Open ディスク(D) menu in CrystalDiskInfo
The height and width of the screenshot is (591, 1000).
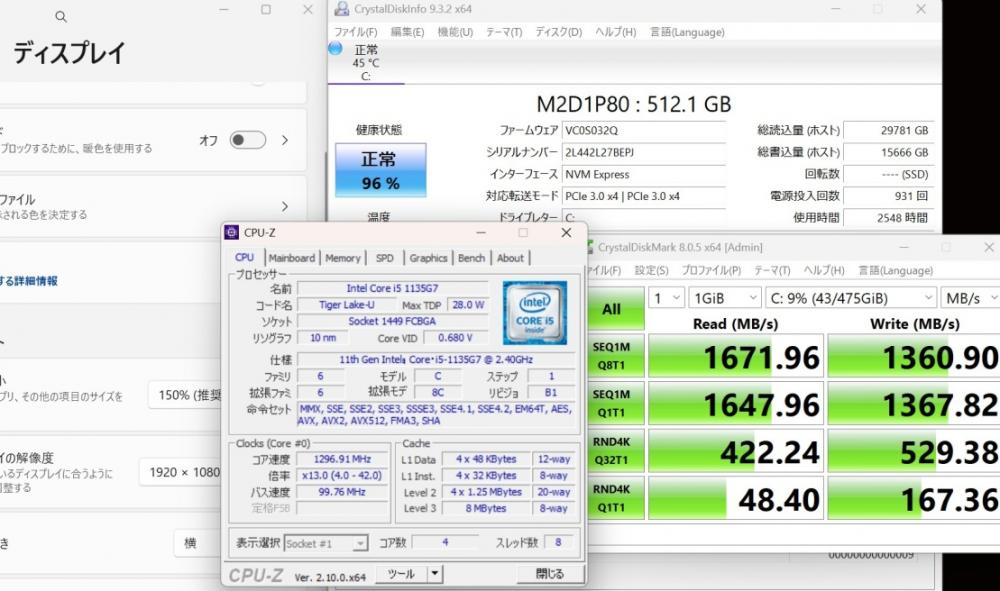pyautogui.click(x=559, y=32)
